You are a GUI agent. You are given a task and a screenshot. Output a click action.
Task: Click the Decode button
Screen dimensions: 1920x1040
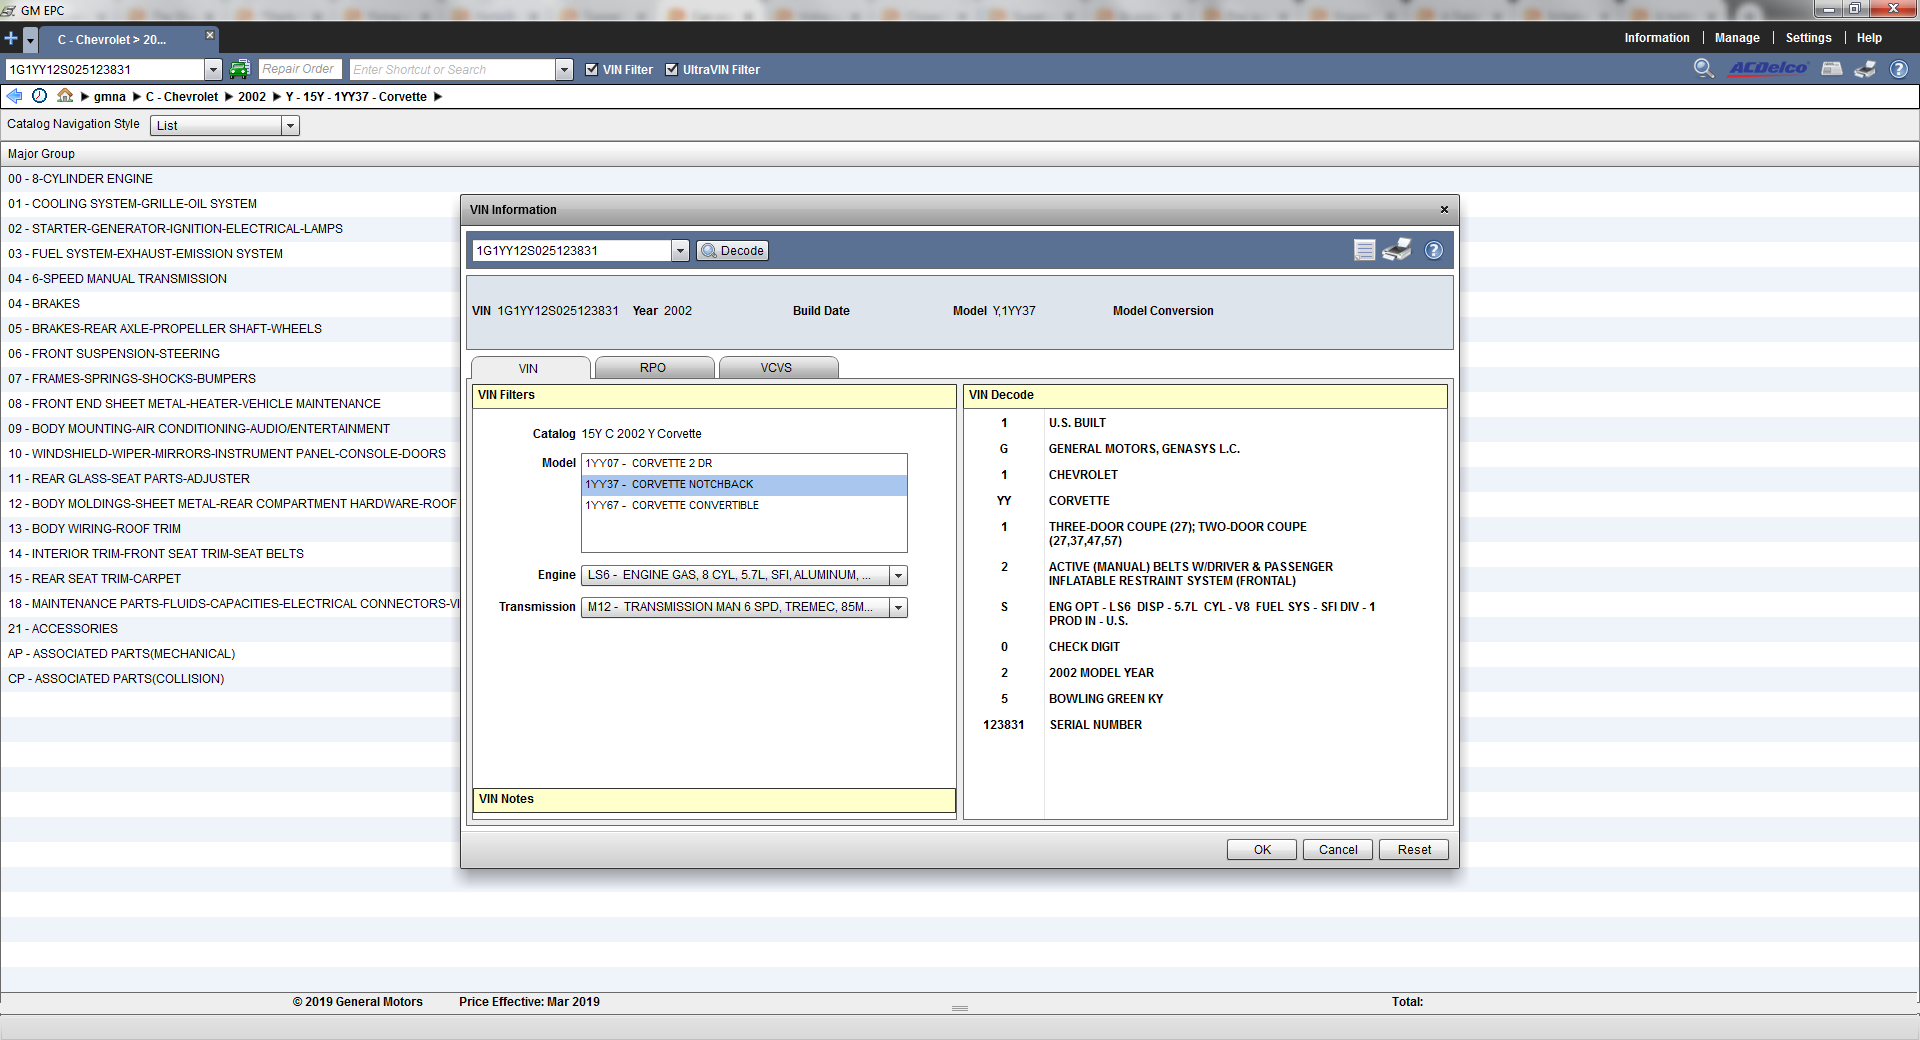pyautogui.click(x=733, y=251)
